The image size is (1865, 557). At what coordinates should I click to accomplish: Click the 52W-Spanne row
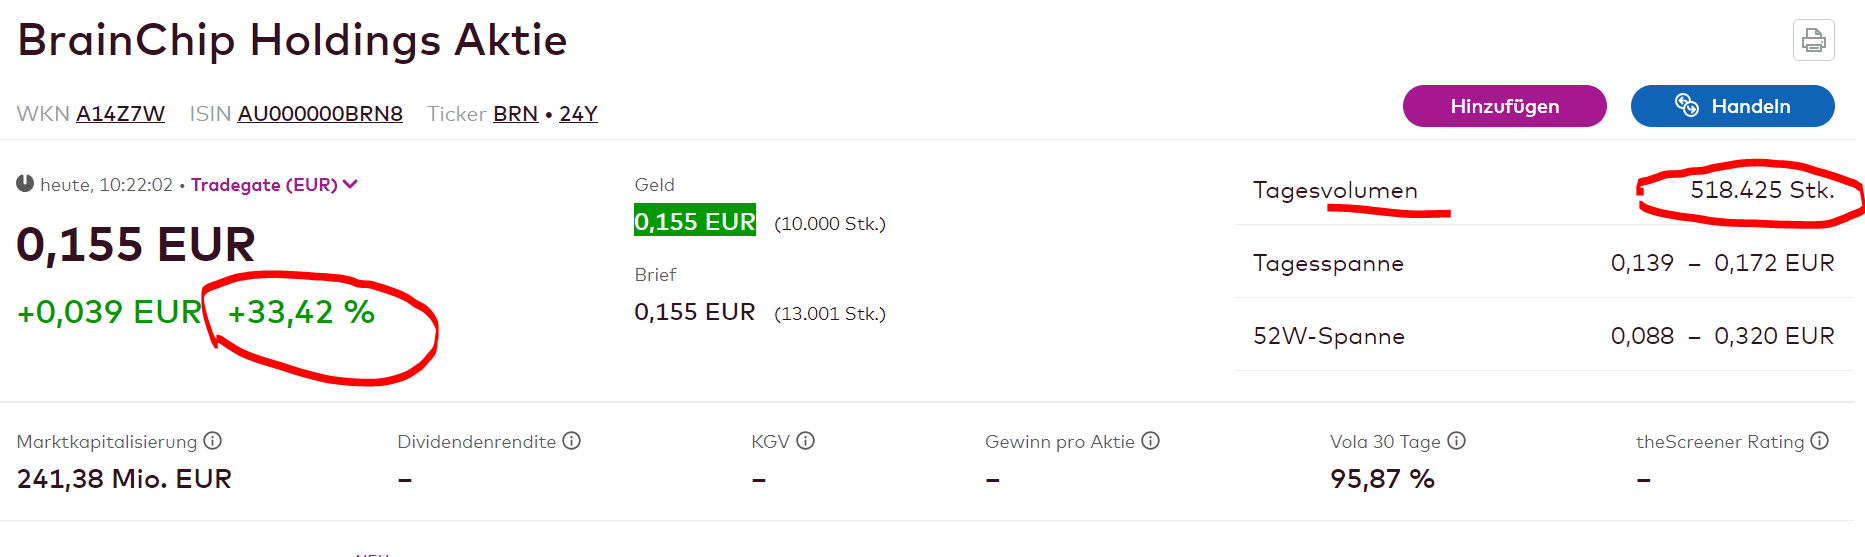coord(1544,336)
